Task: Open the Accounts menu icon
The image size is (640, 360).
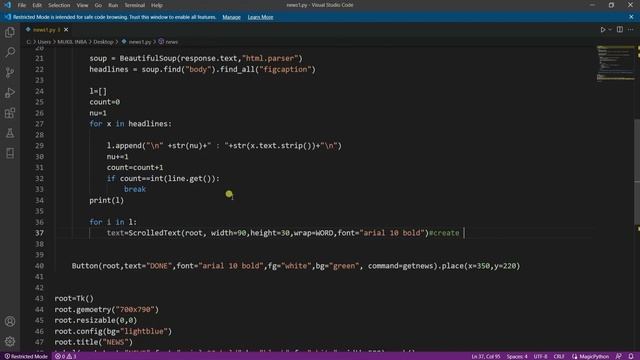Action: [x=10, y=321]
